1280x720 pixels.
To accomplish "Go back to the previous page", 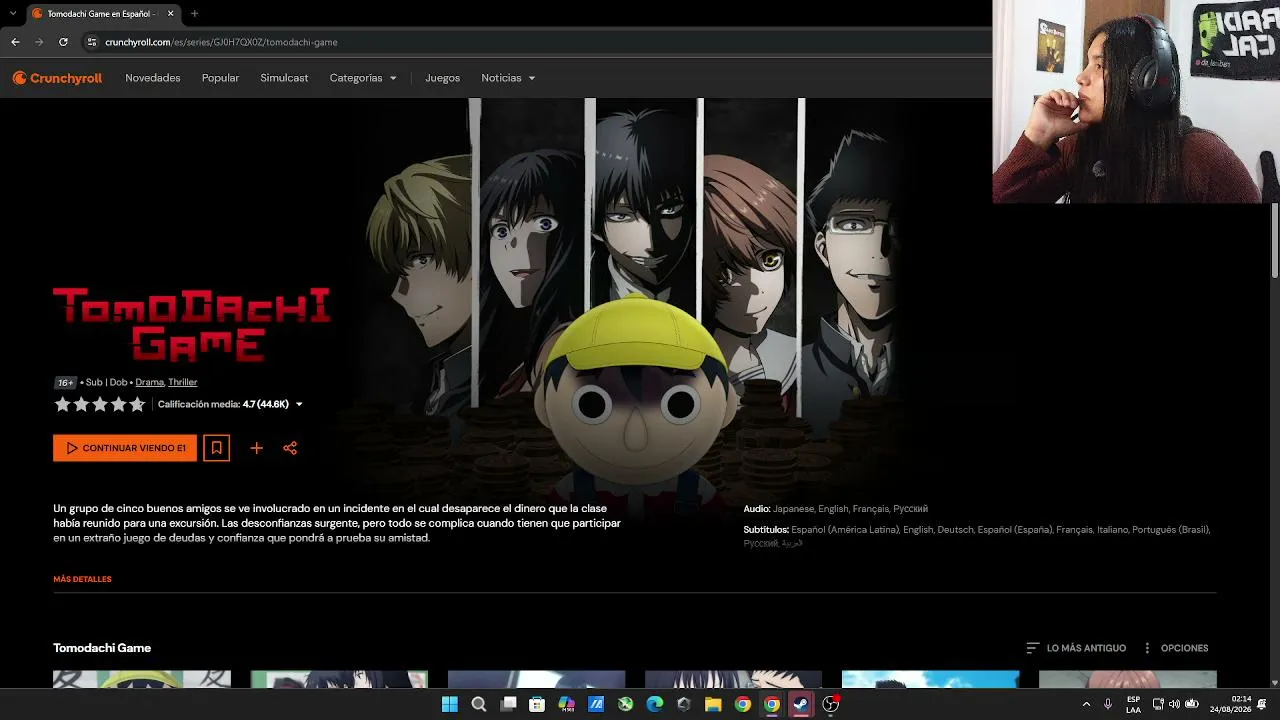I will coord(15,42).
